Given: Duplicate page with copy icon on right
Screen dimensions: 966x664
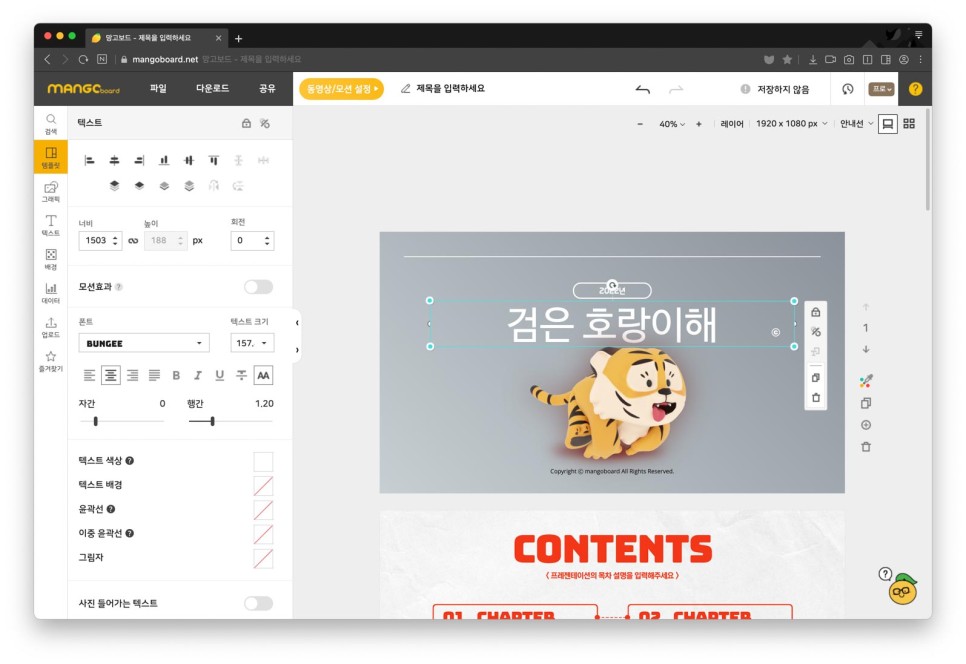Looking at the screenshot, I should (x=866, y=403).
